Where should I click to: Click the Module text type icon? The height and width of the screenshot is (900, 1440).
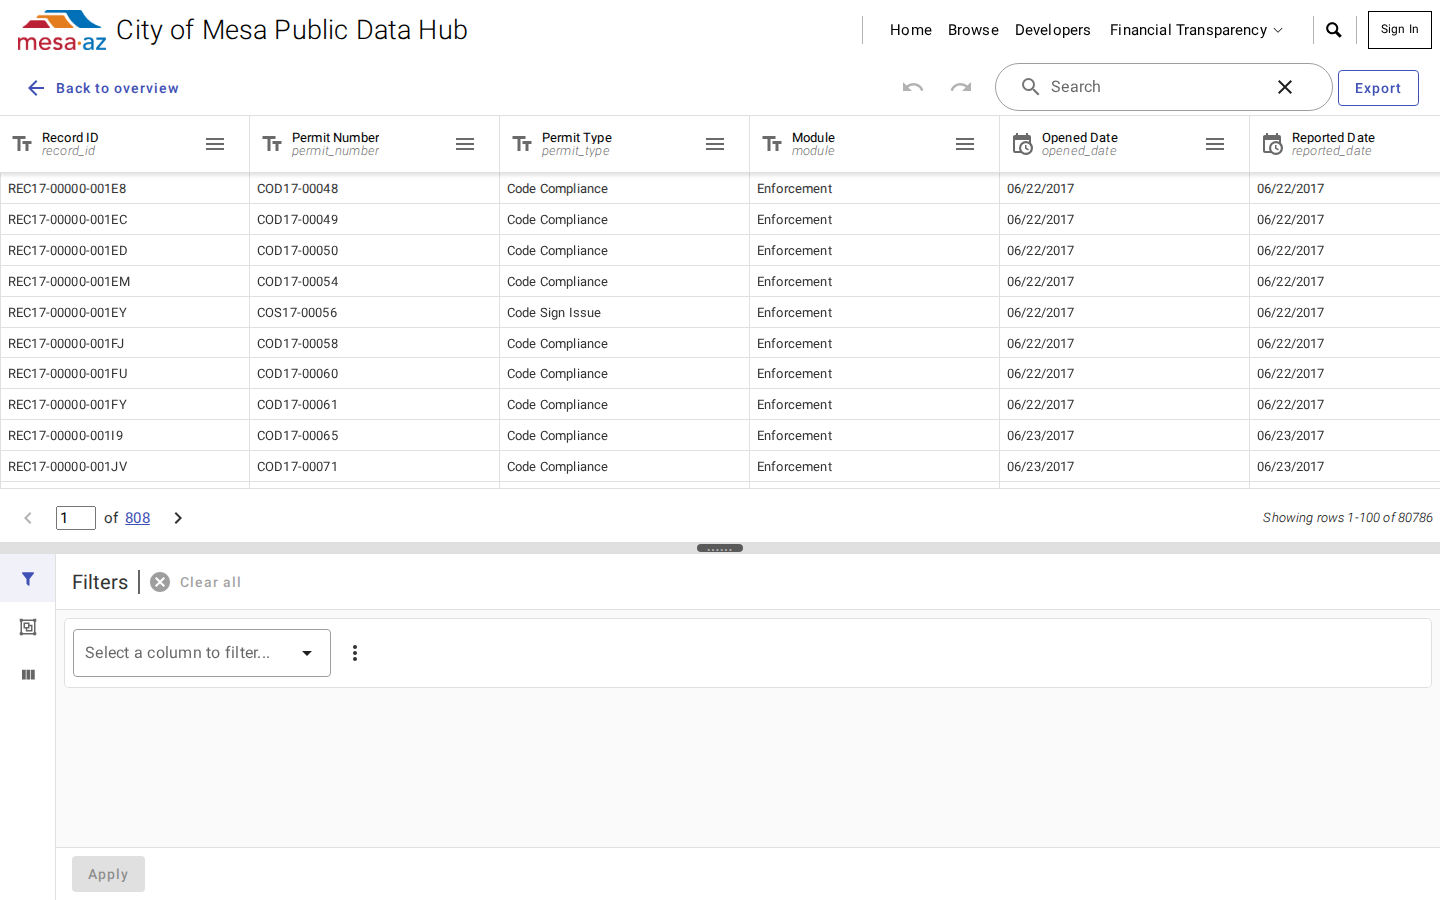(772, 144)
